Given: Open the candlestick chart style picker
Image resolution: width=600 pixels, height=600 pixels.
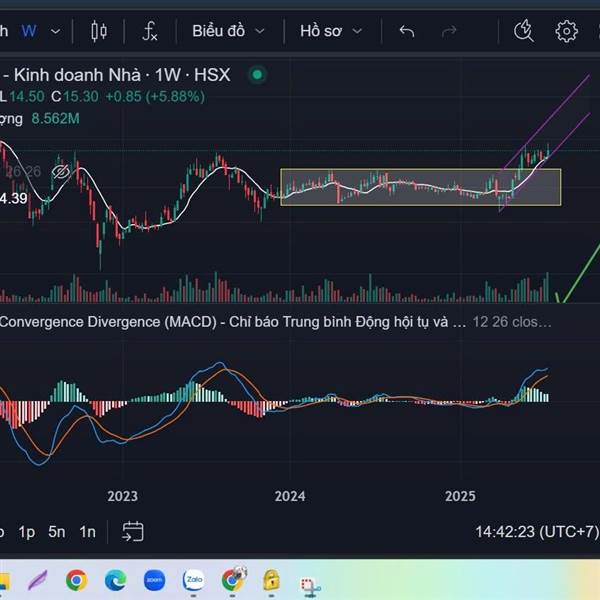Looking at the screenshot, I should [x=99, y=31].
